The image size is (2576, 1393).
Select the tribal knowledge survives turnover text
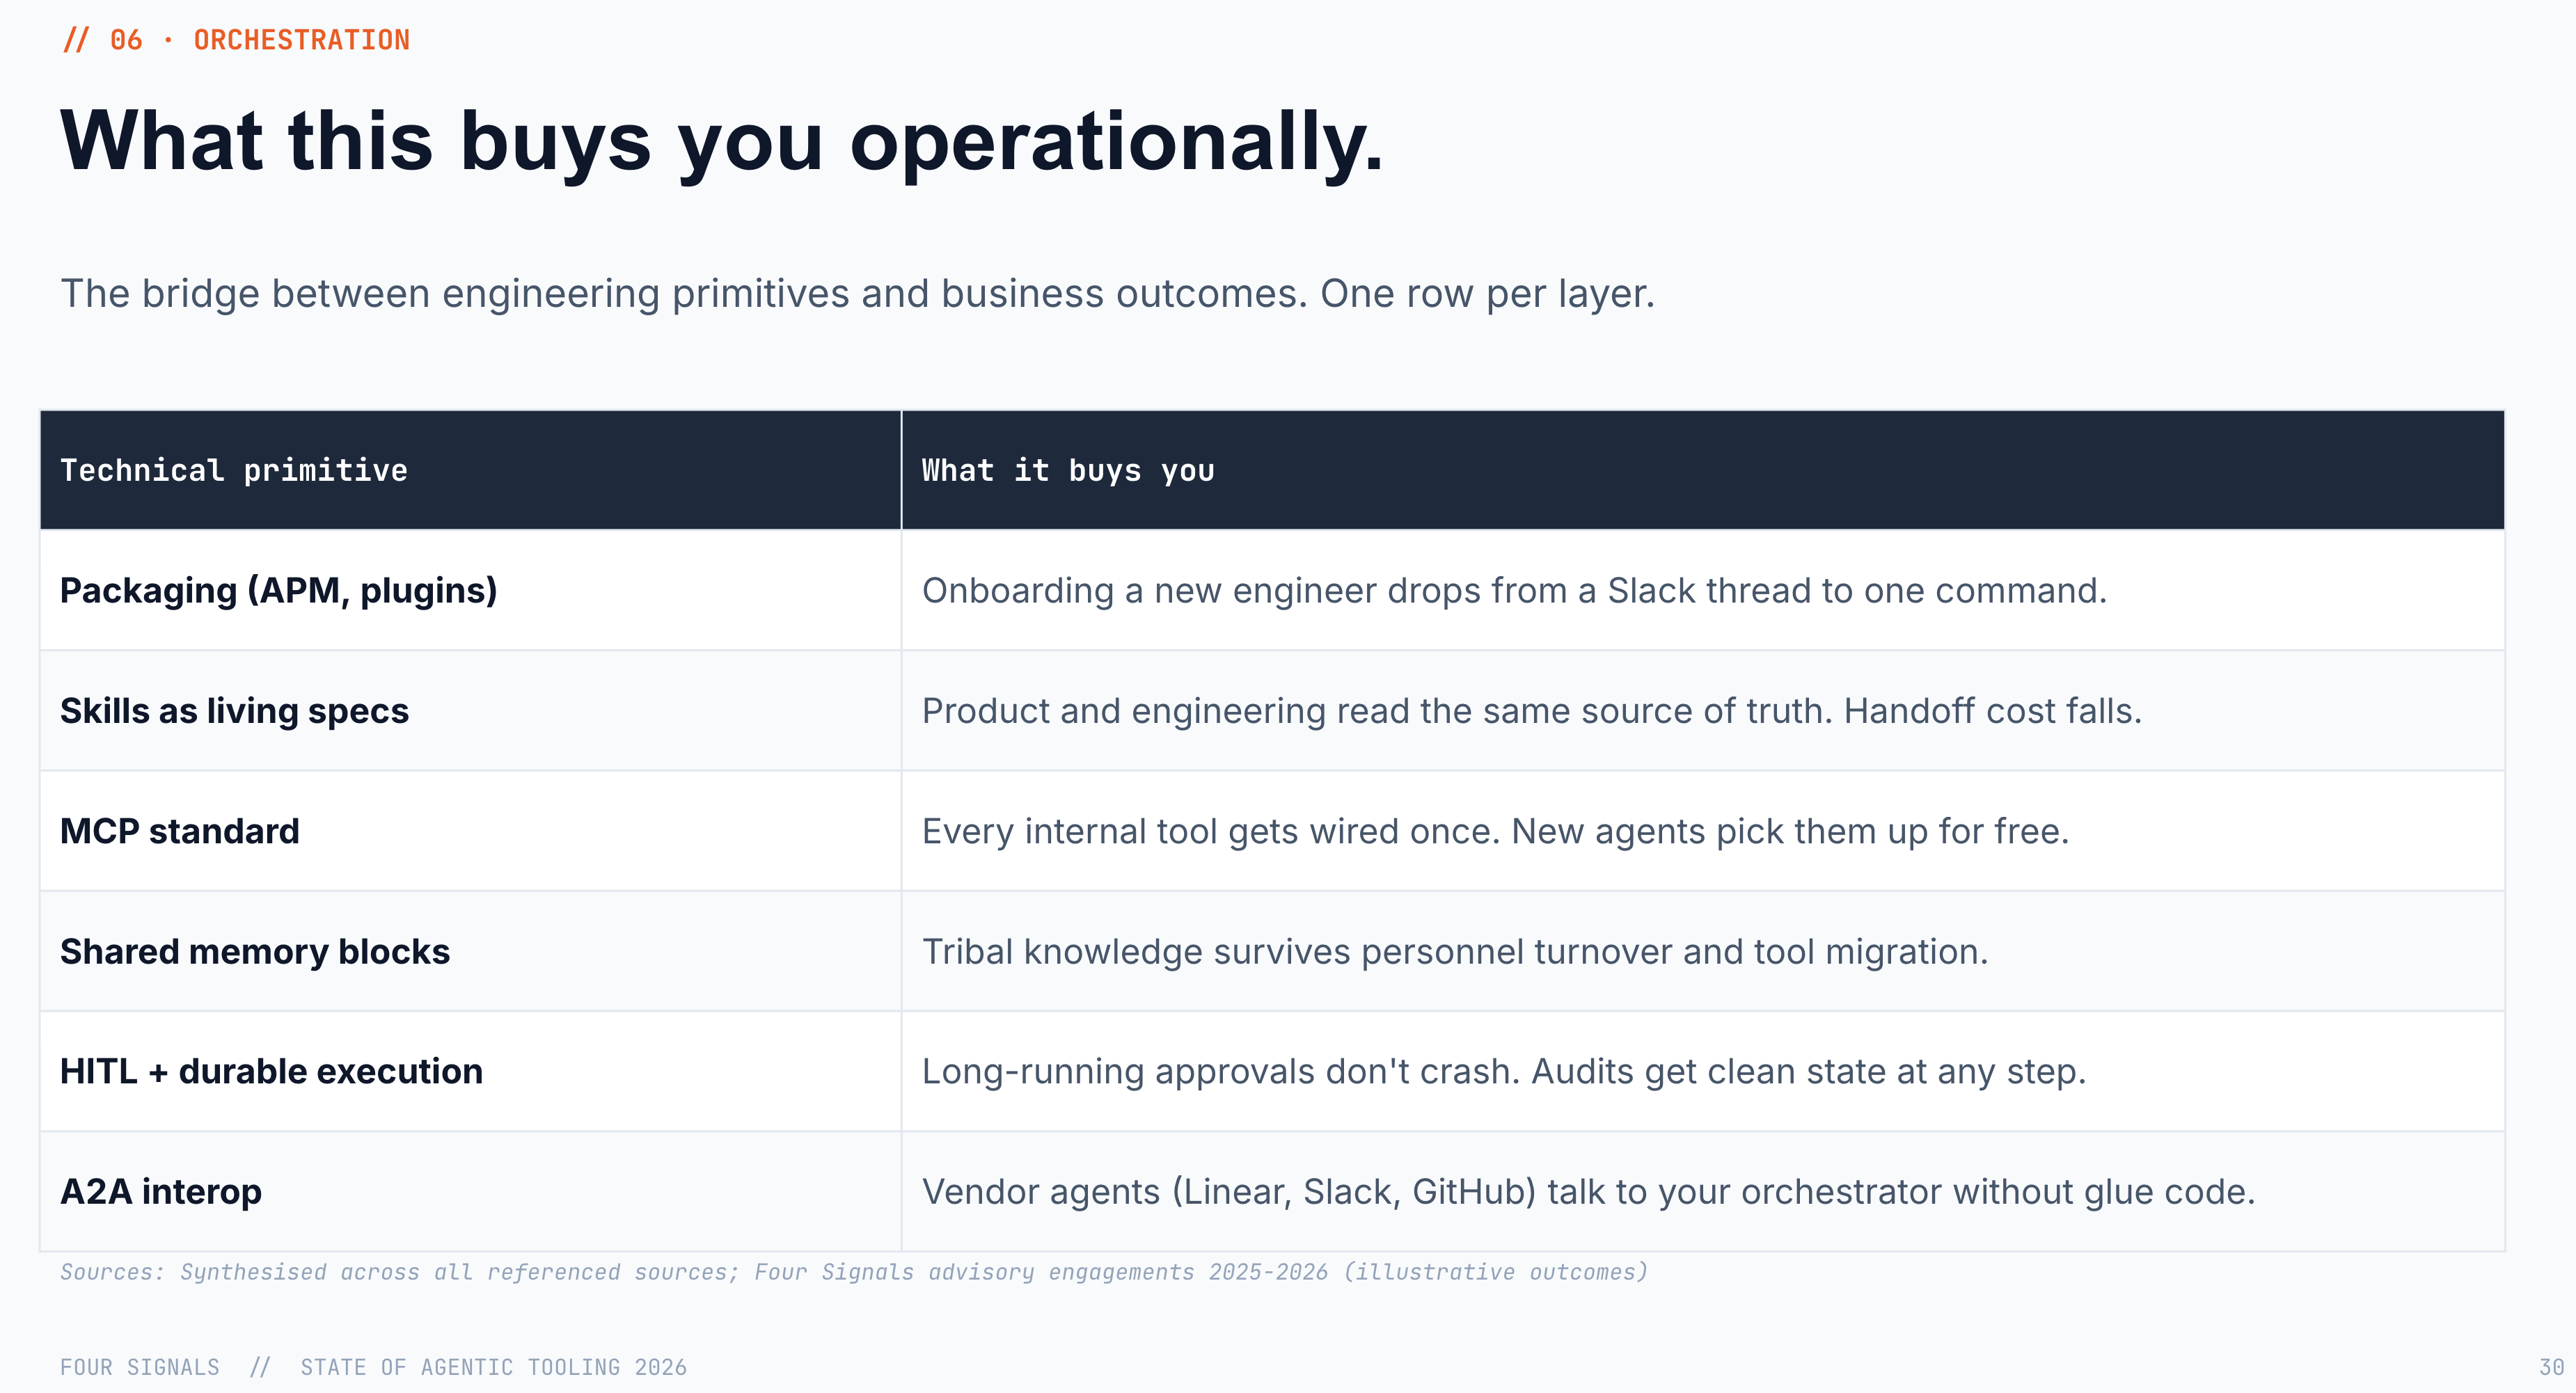(1454, 951)
